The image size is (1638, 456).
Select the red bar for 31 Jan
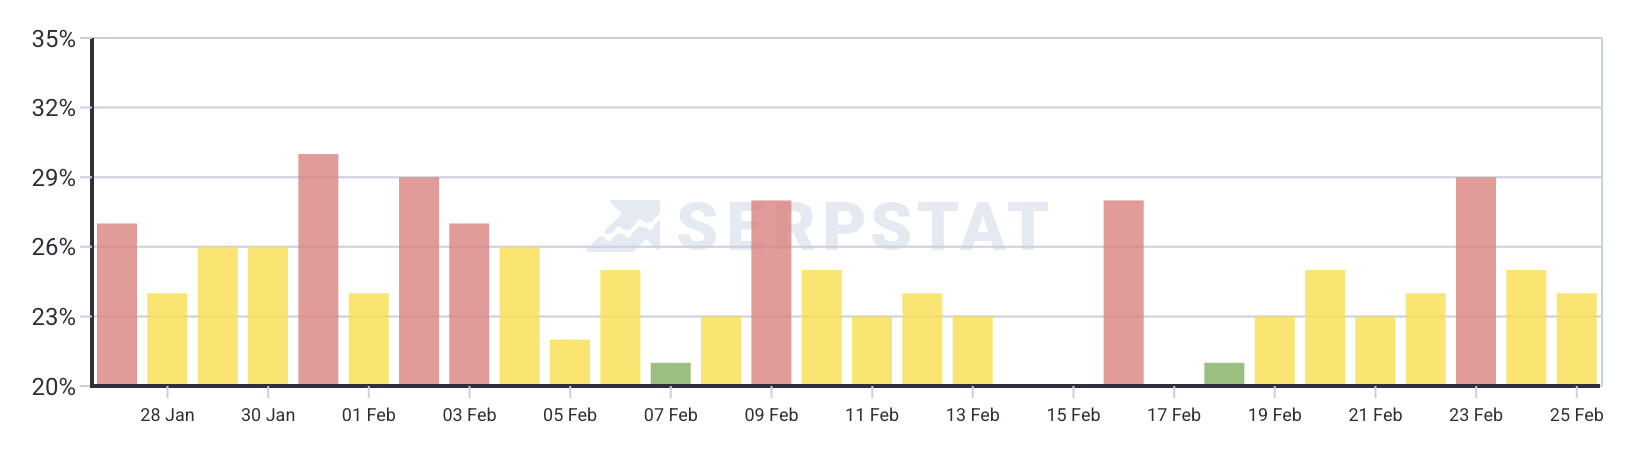pyautogui.click(x=318, y=270)
